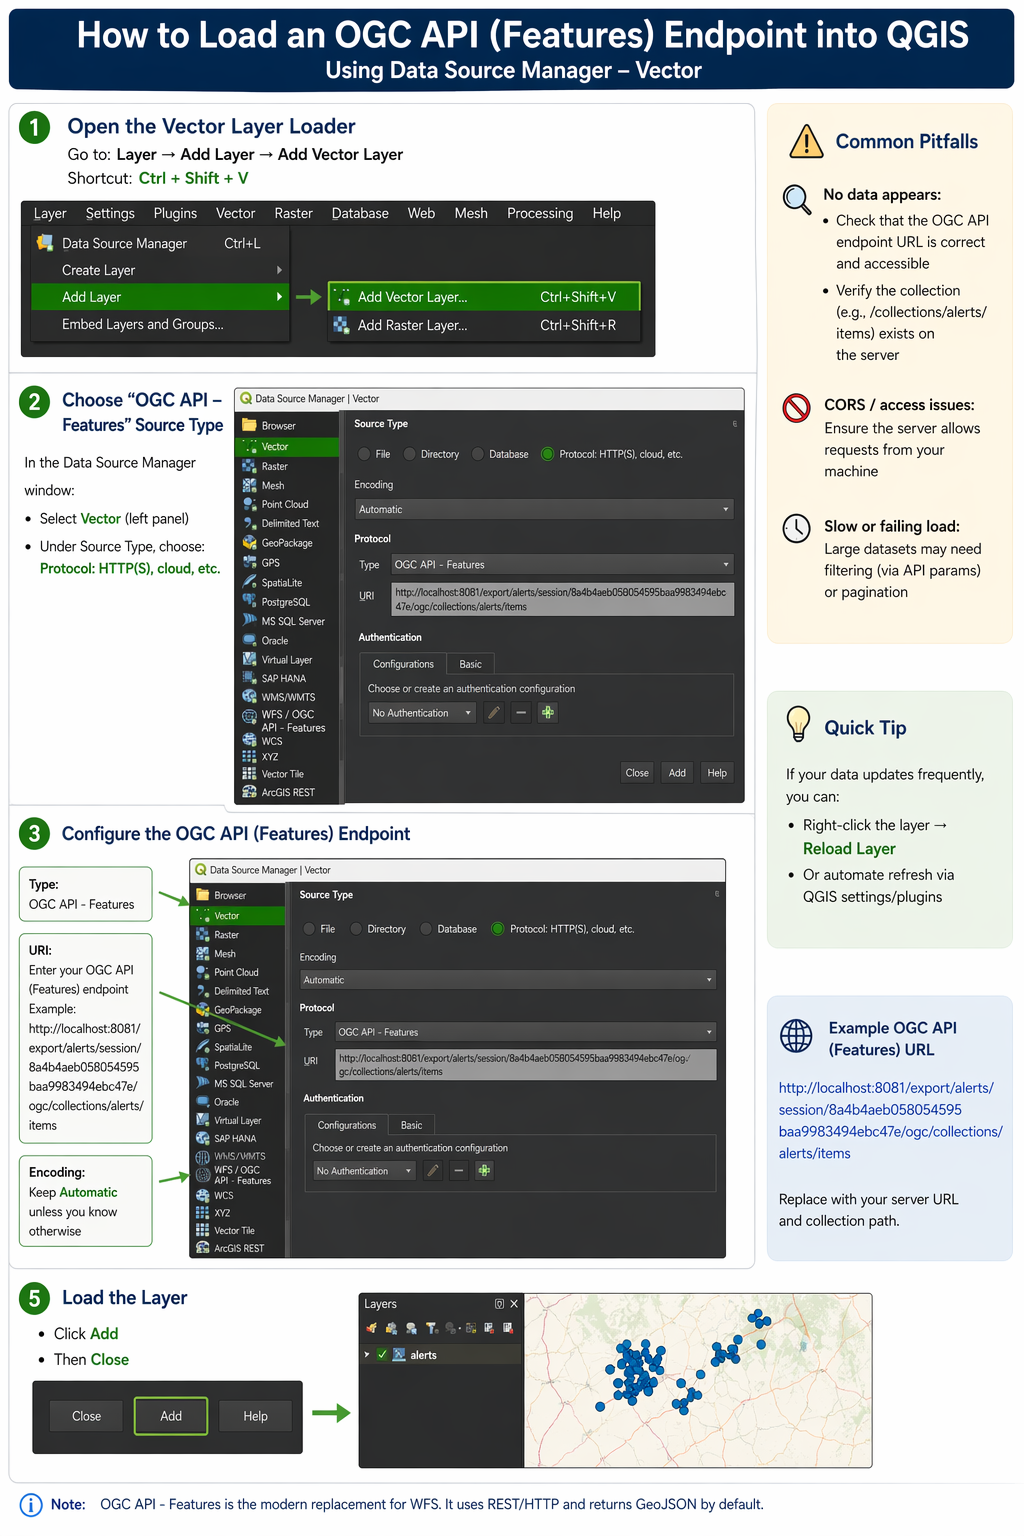Click highlighted Add button under Load the Layer

(x=171, y=1416)
